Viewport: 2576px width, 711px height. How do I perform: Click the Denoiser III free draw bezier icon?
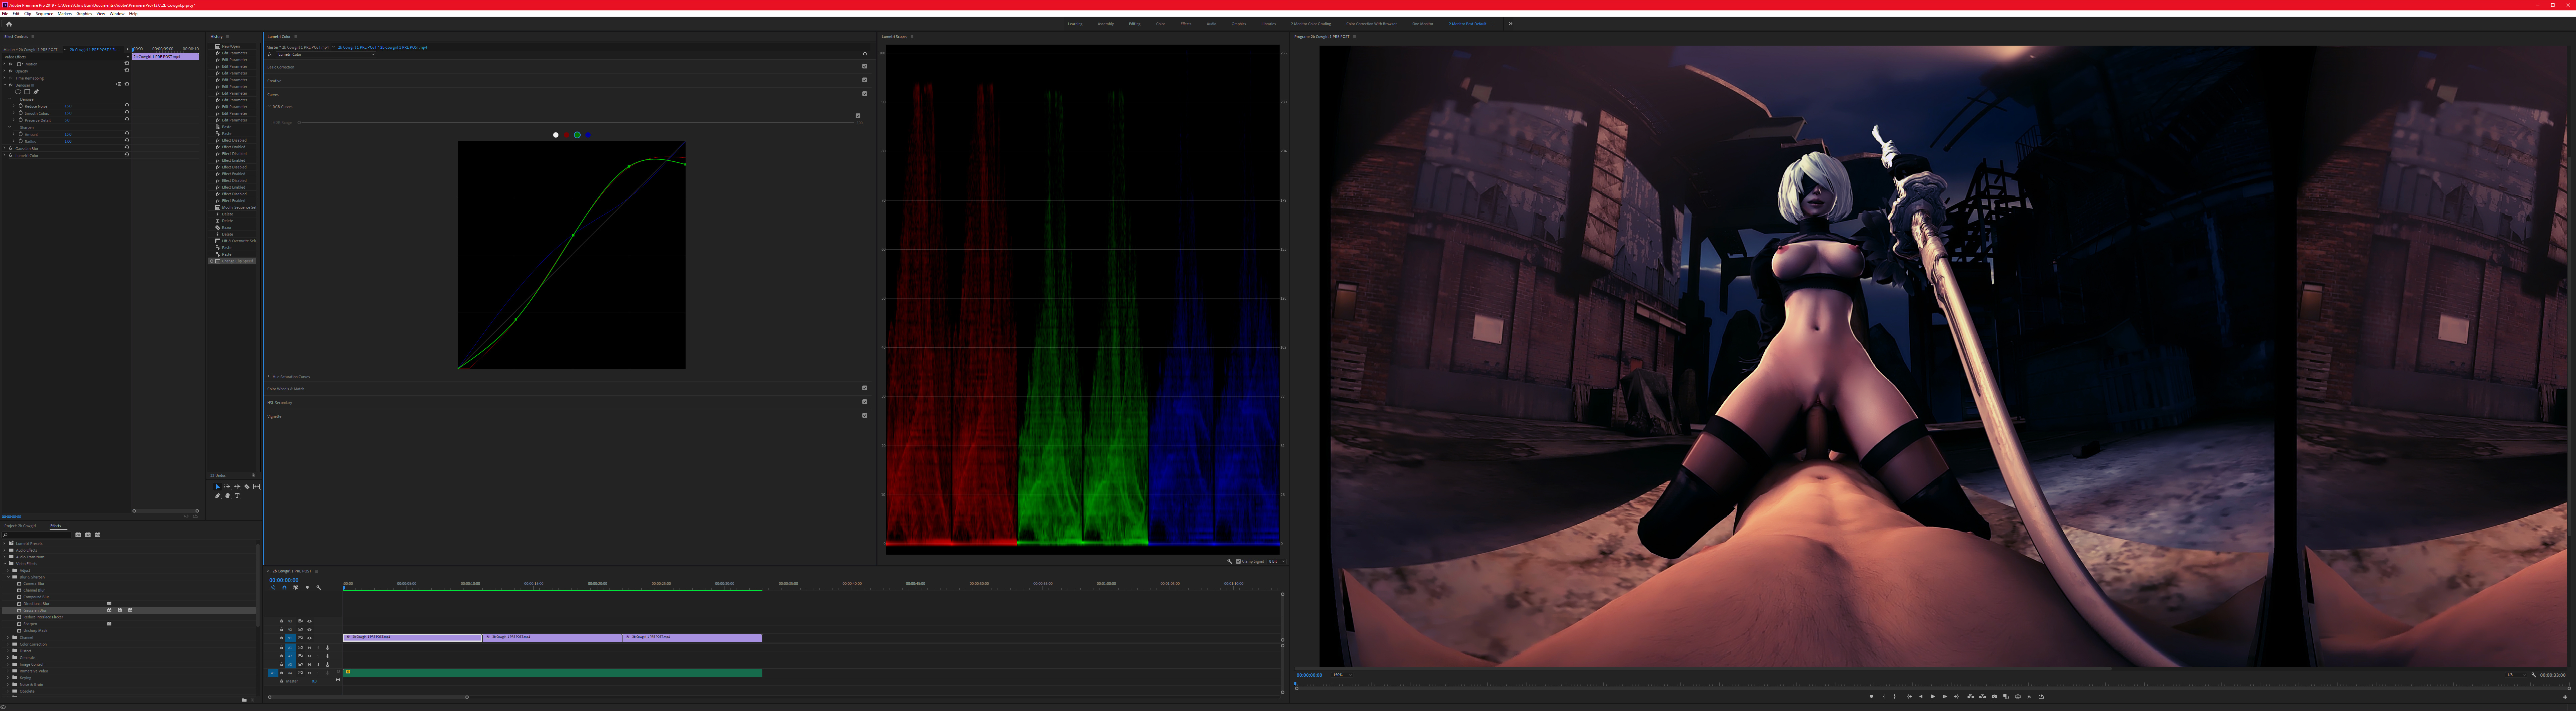(36, 92)
